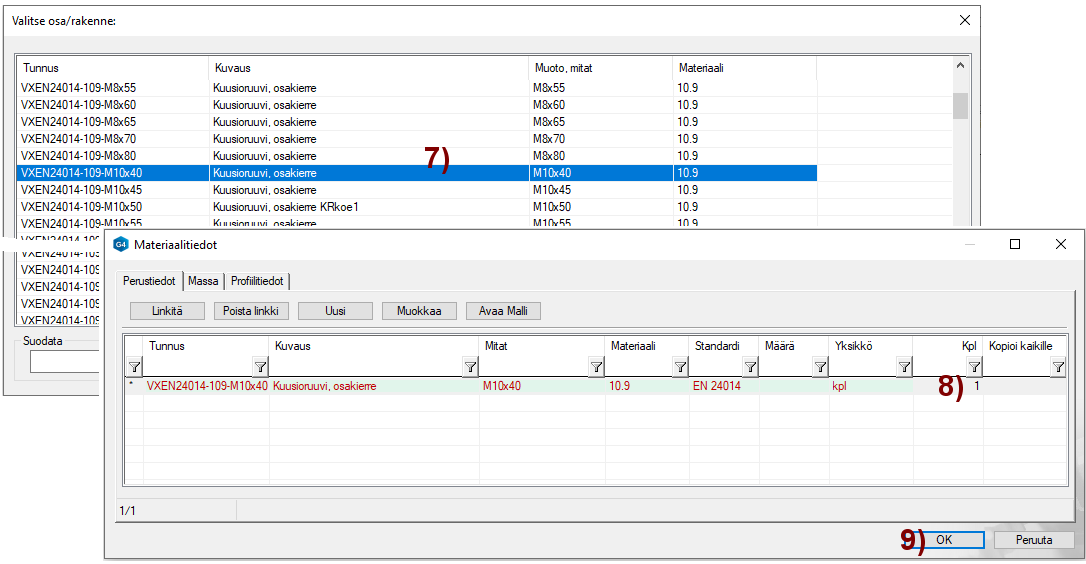Viewport: 1086px width, 564px height.
Task: Click the Uusi button
Action: coord(335,311)
